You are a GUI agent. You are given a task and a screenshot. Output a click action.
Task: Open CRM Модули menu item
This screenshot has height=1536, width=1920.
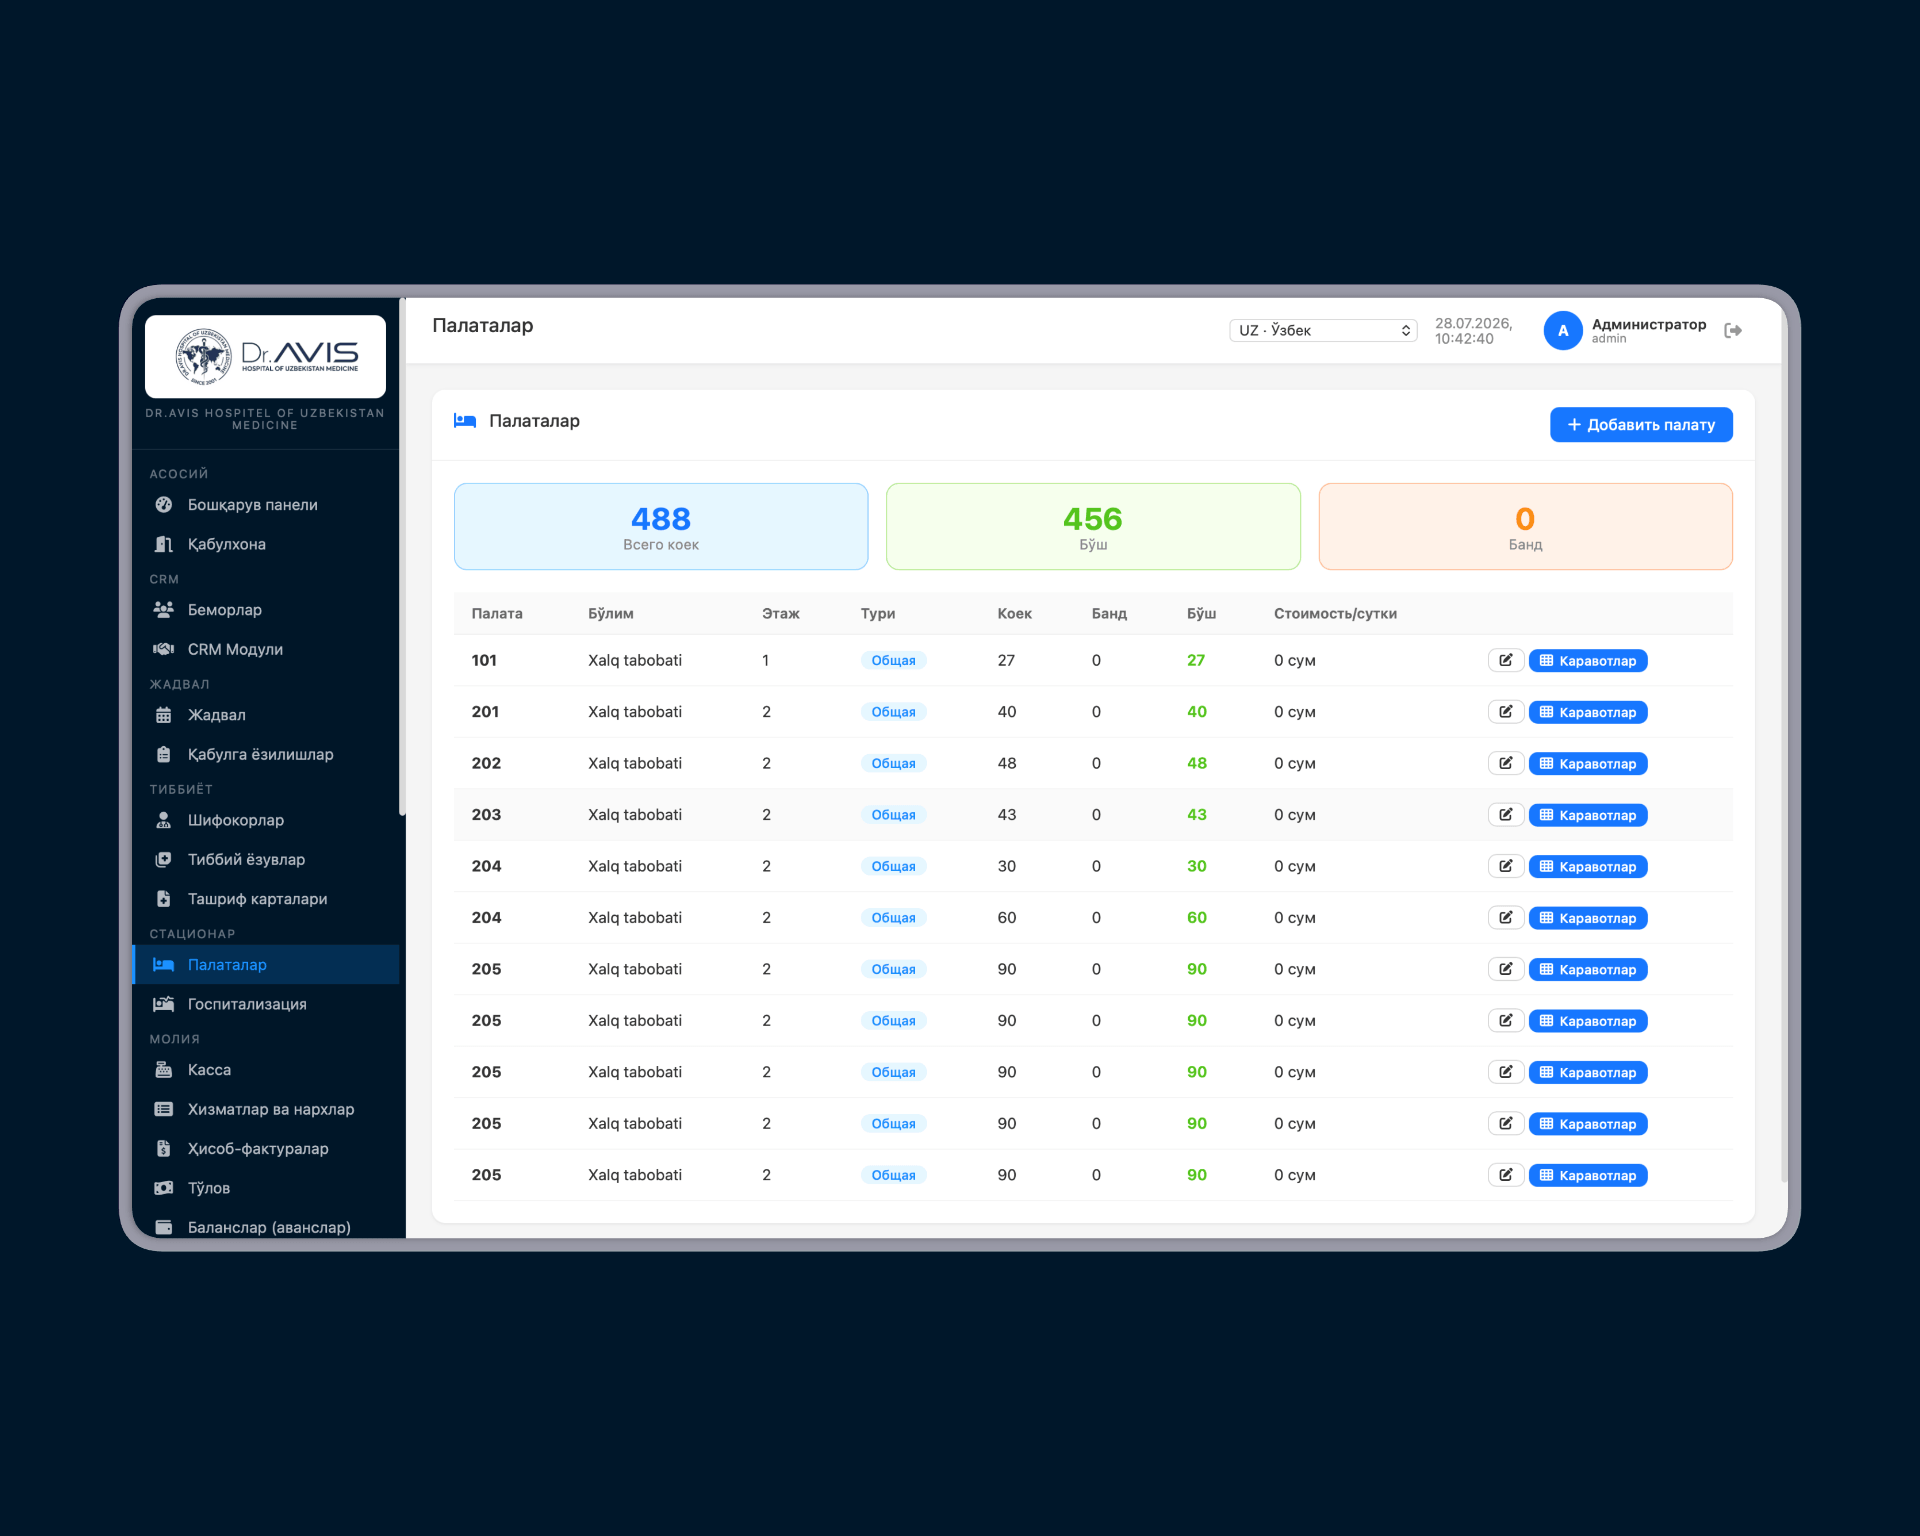tap(266, 649)
